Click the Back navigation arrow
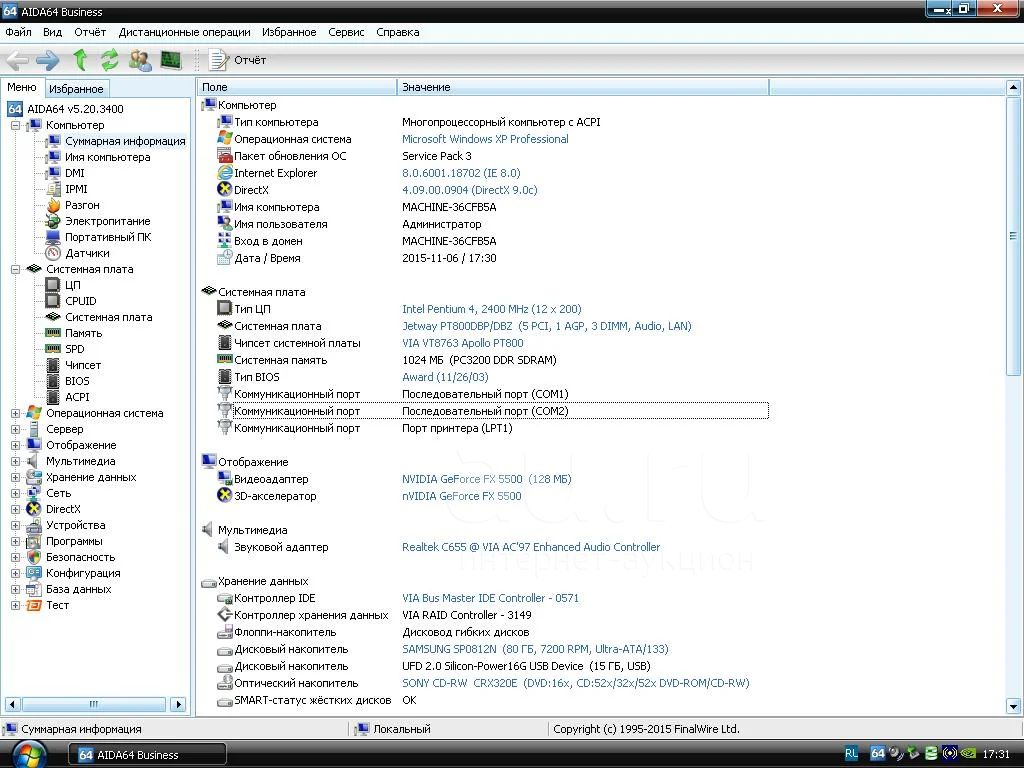The width and height of the screenshot is (1024, 768). (17, 60)
